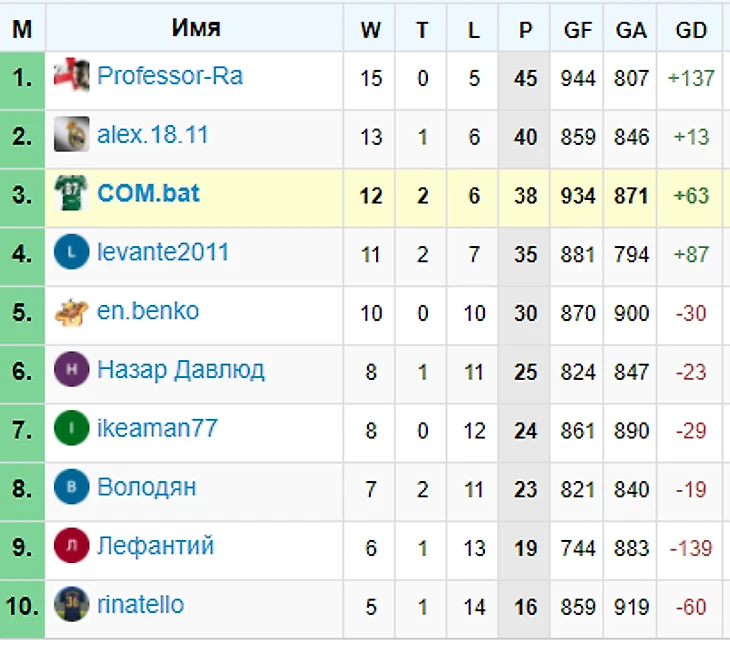
Task: Click the W wins column header
Action: click(x=371, y=30)
